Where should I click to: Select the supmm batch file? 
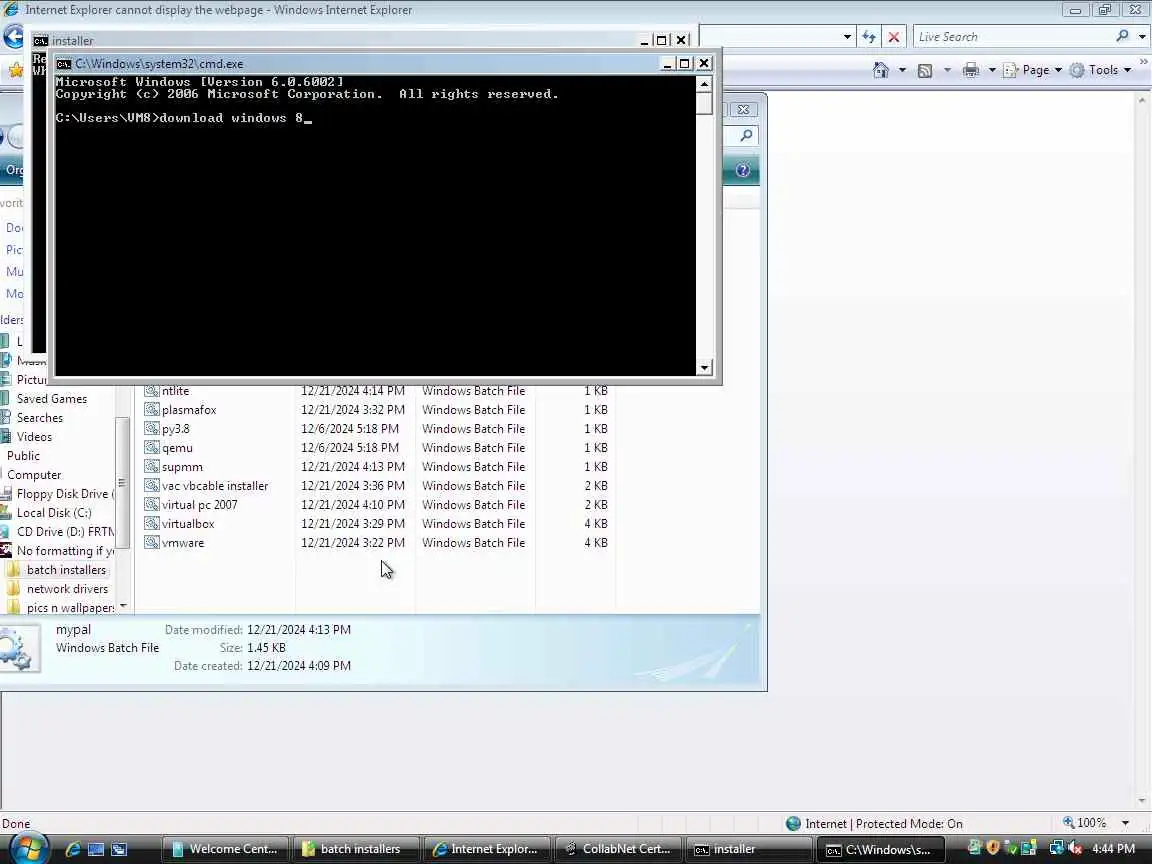click(182, 467)
